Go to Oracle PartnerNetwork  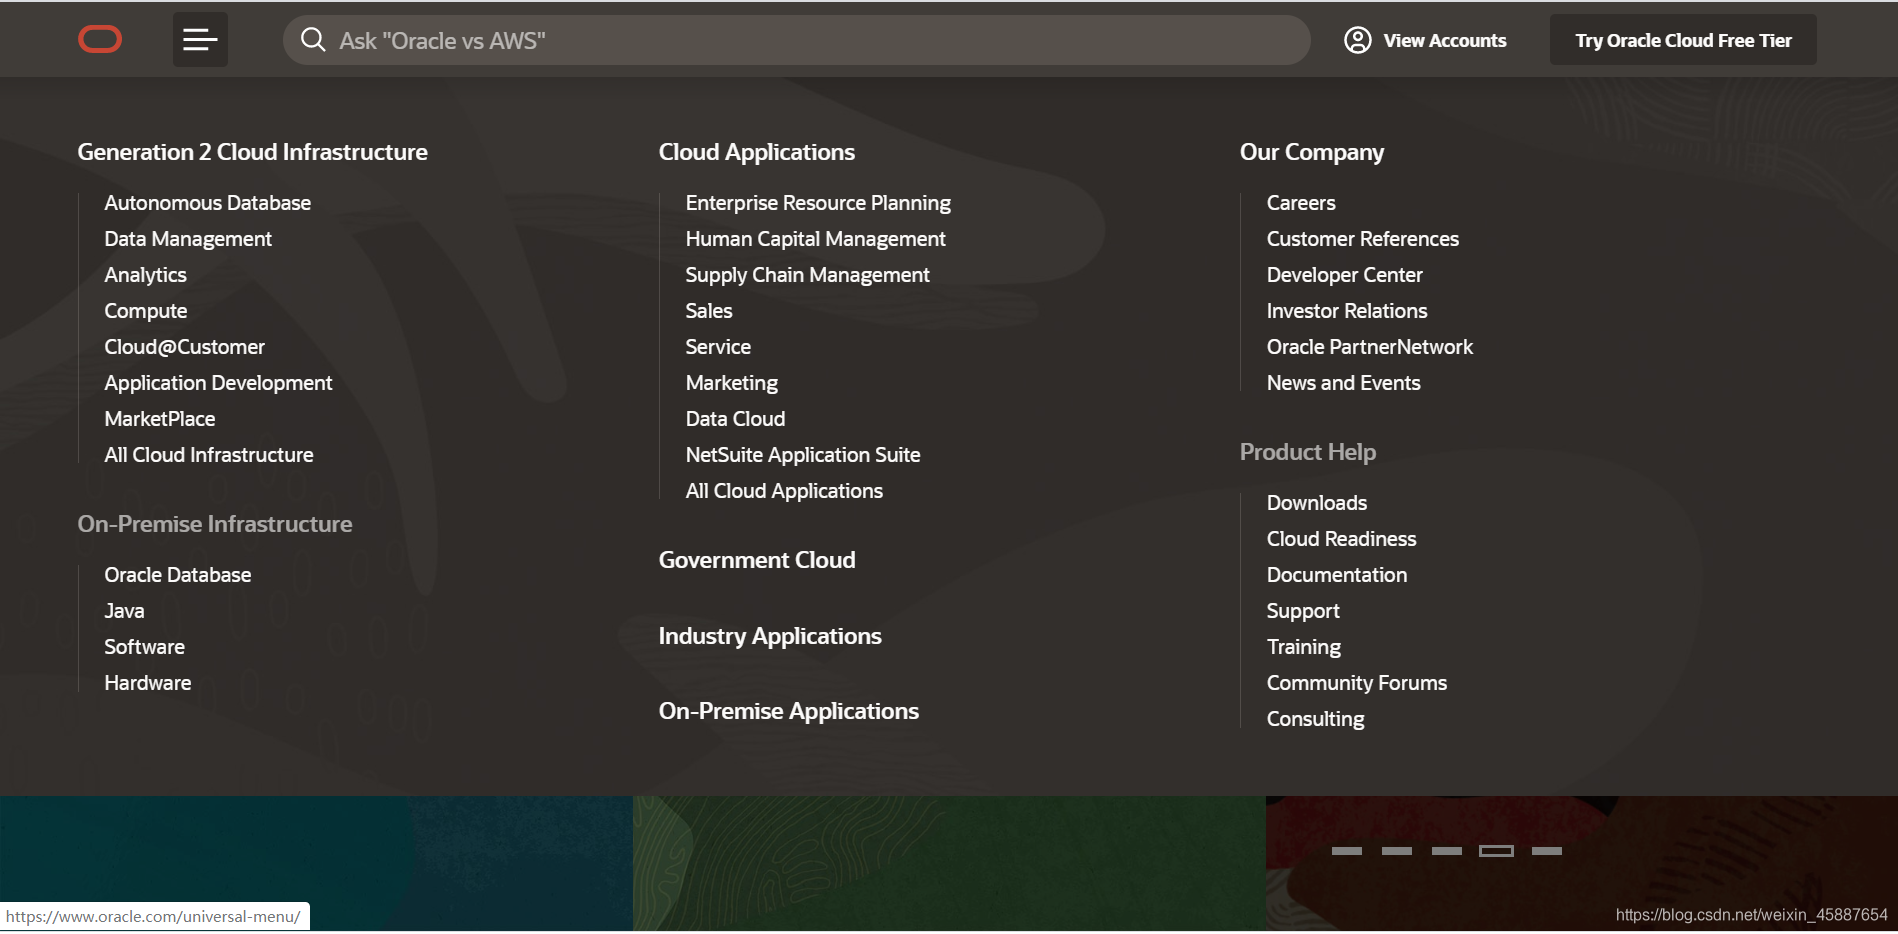1370,347
